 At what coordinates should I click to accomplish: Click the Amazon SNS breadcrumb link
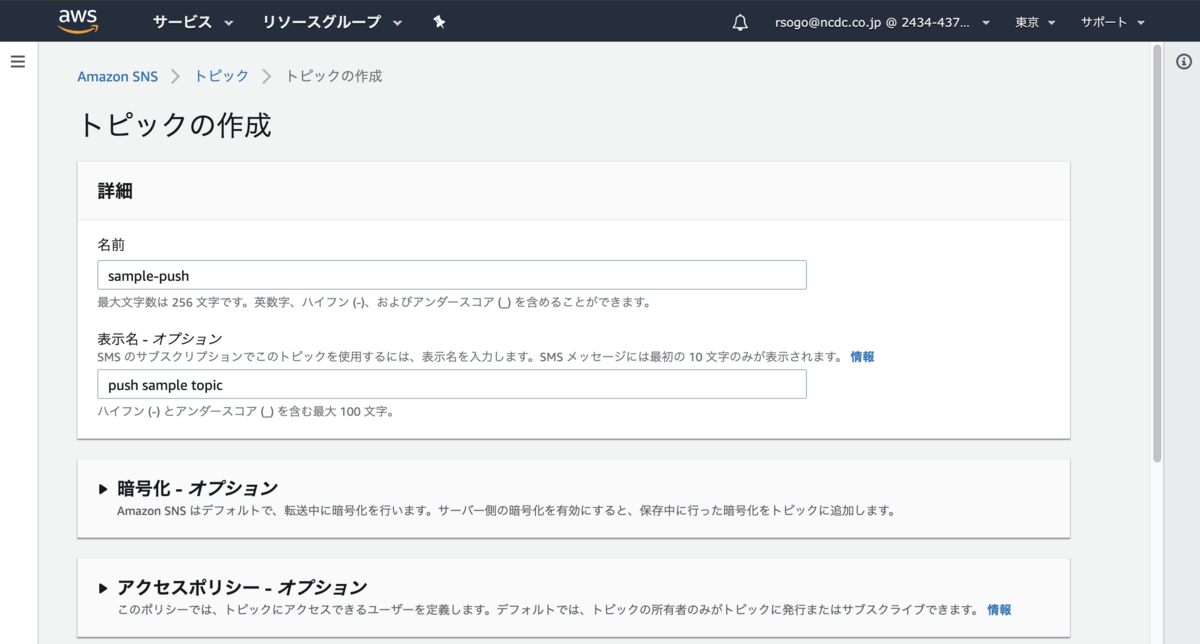[117, 75]
